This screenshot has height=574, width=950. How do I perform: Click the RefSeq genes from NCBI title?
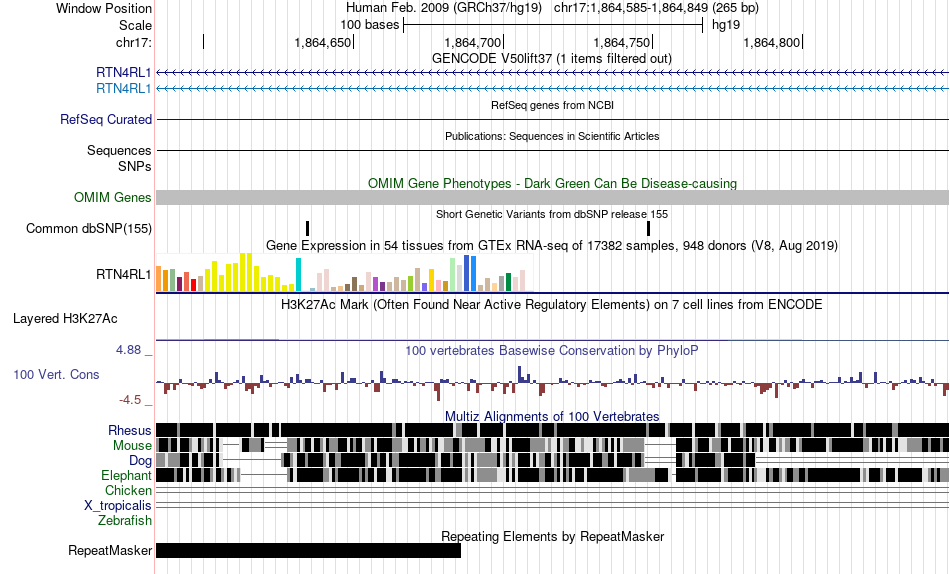tap(553, 105)
